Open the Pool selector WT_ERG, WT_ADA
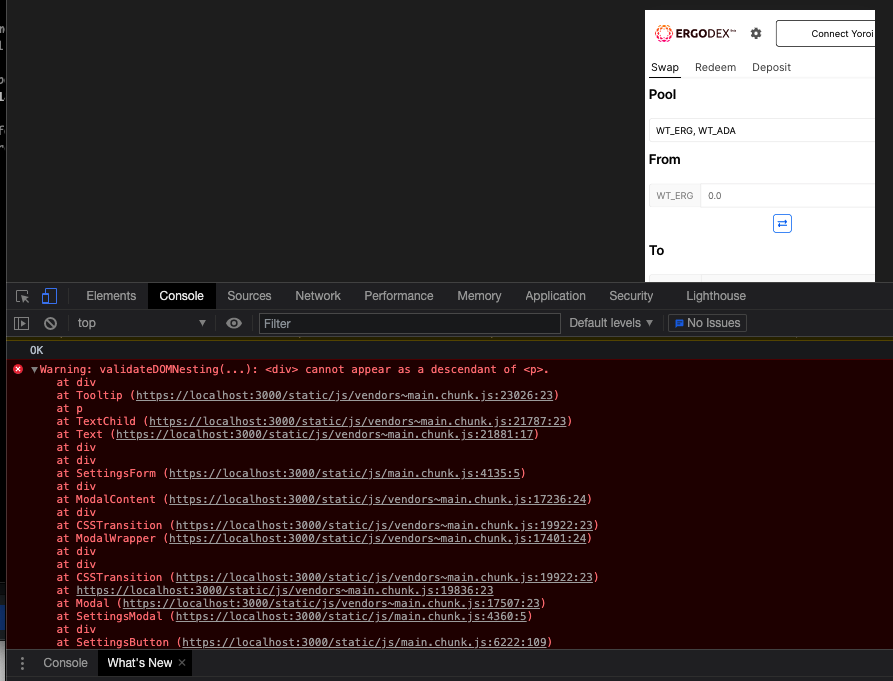 tap(761, 130)
